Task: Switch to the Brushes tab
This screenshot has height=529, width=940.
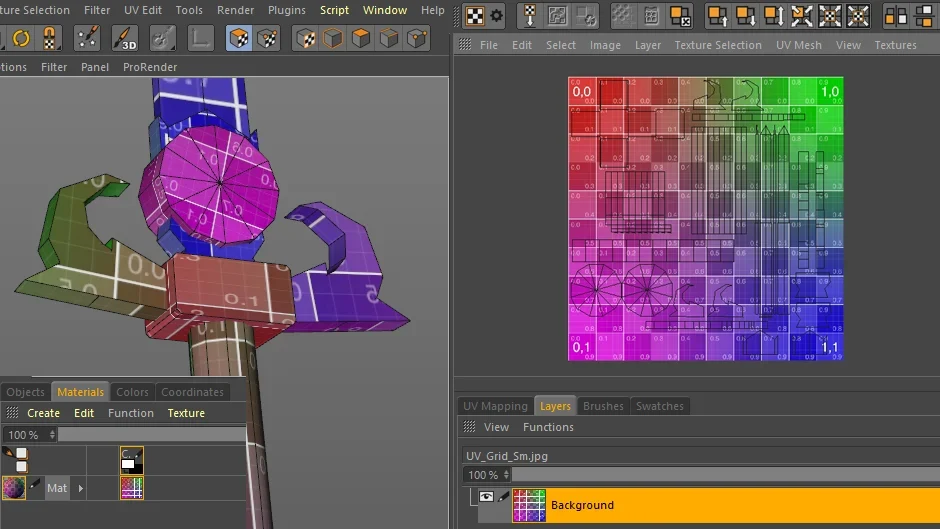Action: (603, 406)
